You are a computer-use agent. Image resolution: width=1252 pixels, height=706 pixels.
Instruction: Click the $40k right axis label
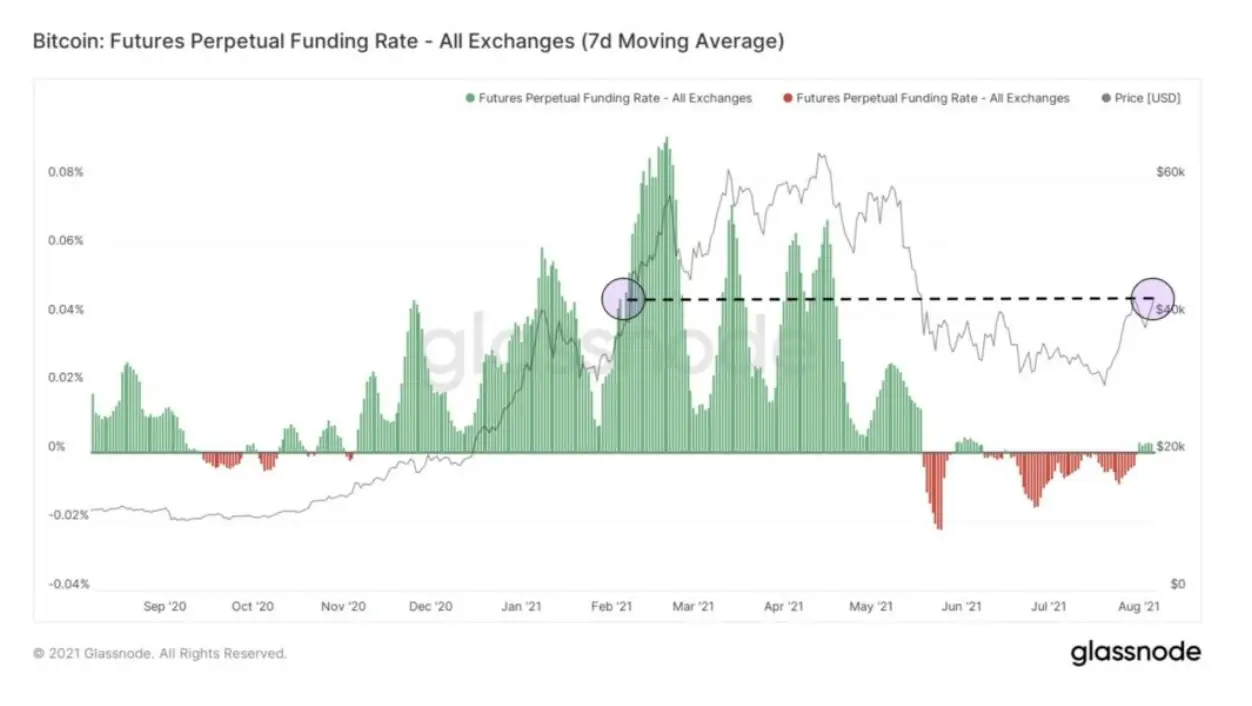click(x=1170, y=310)
